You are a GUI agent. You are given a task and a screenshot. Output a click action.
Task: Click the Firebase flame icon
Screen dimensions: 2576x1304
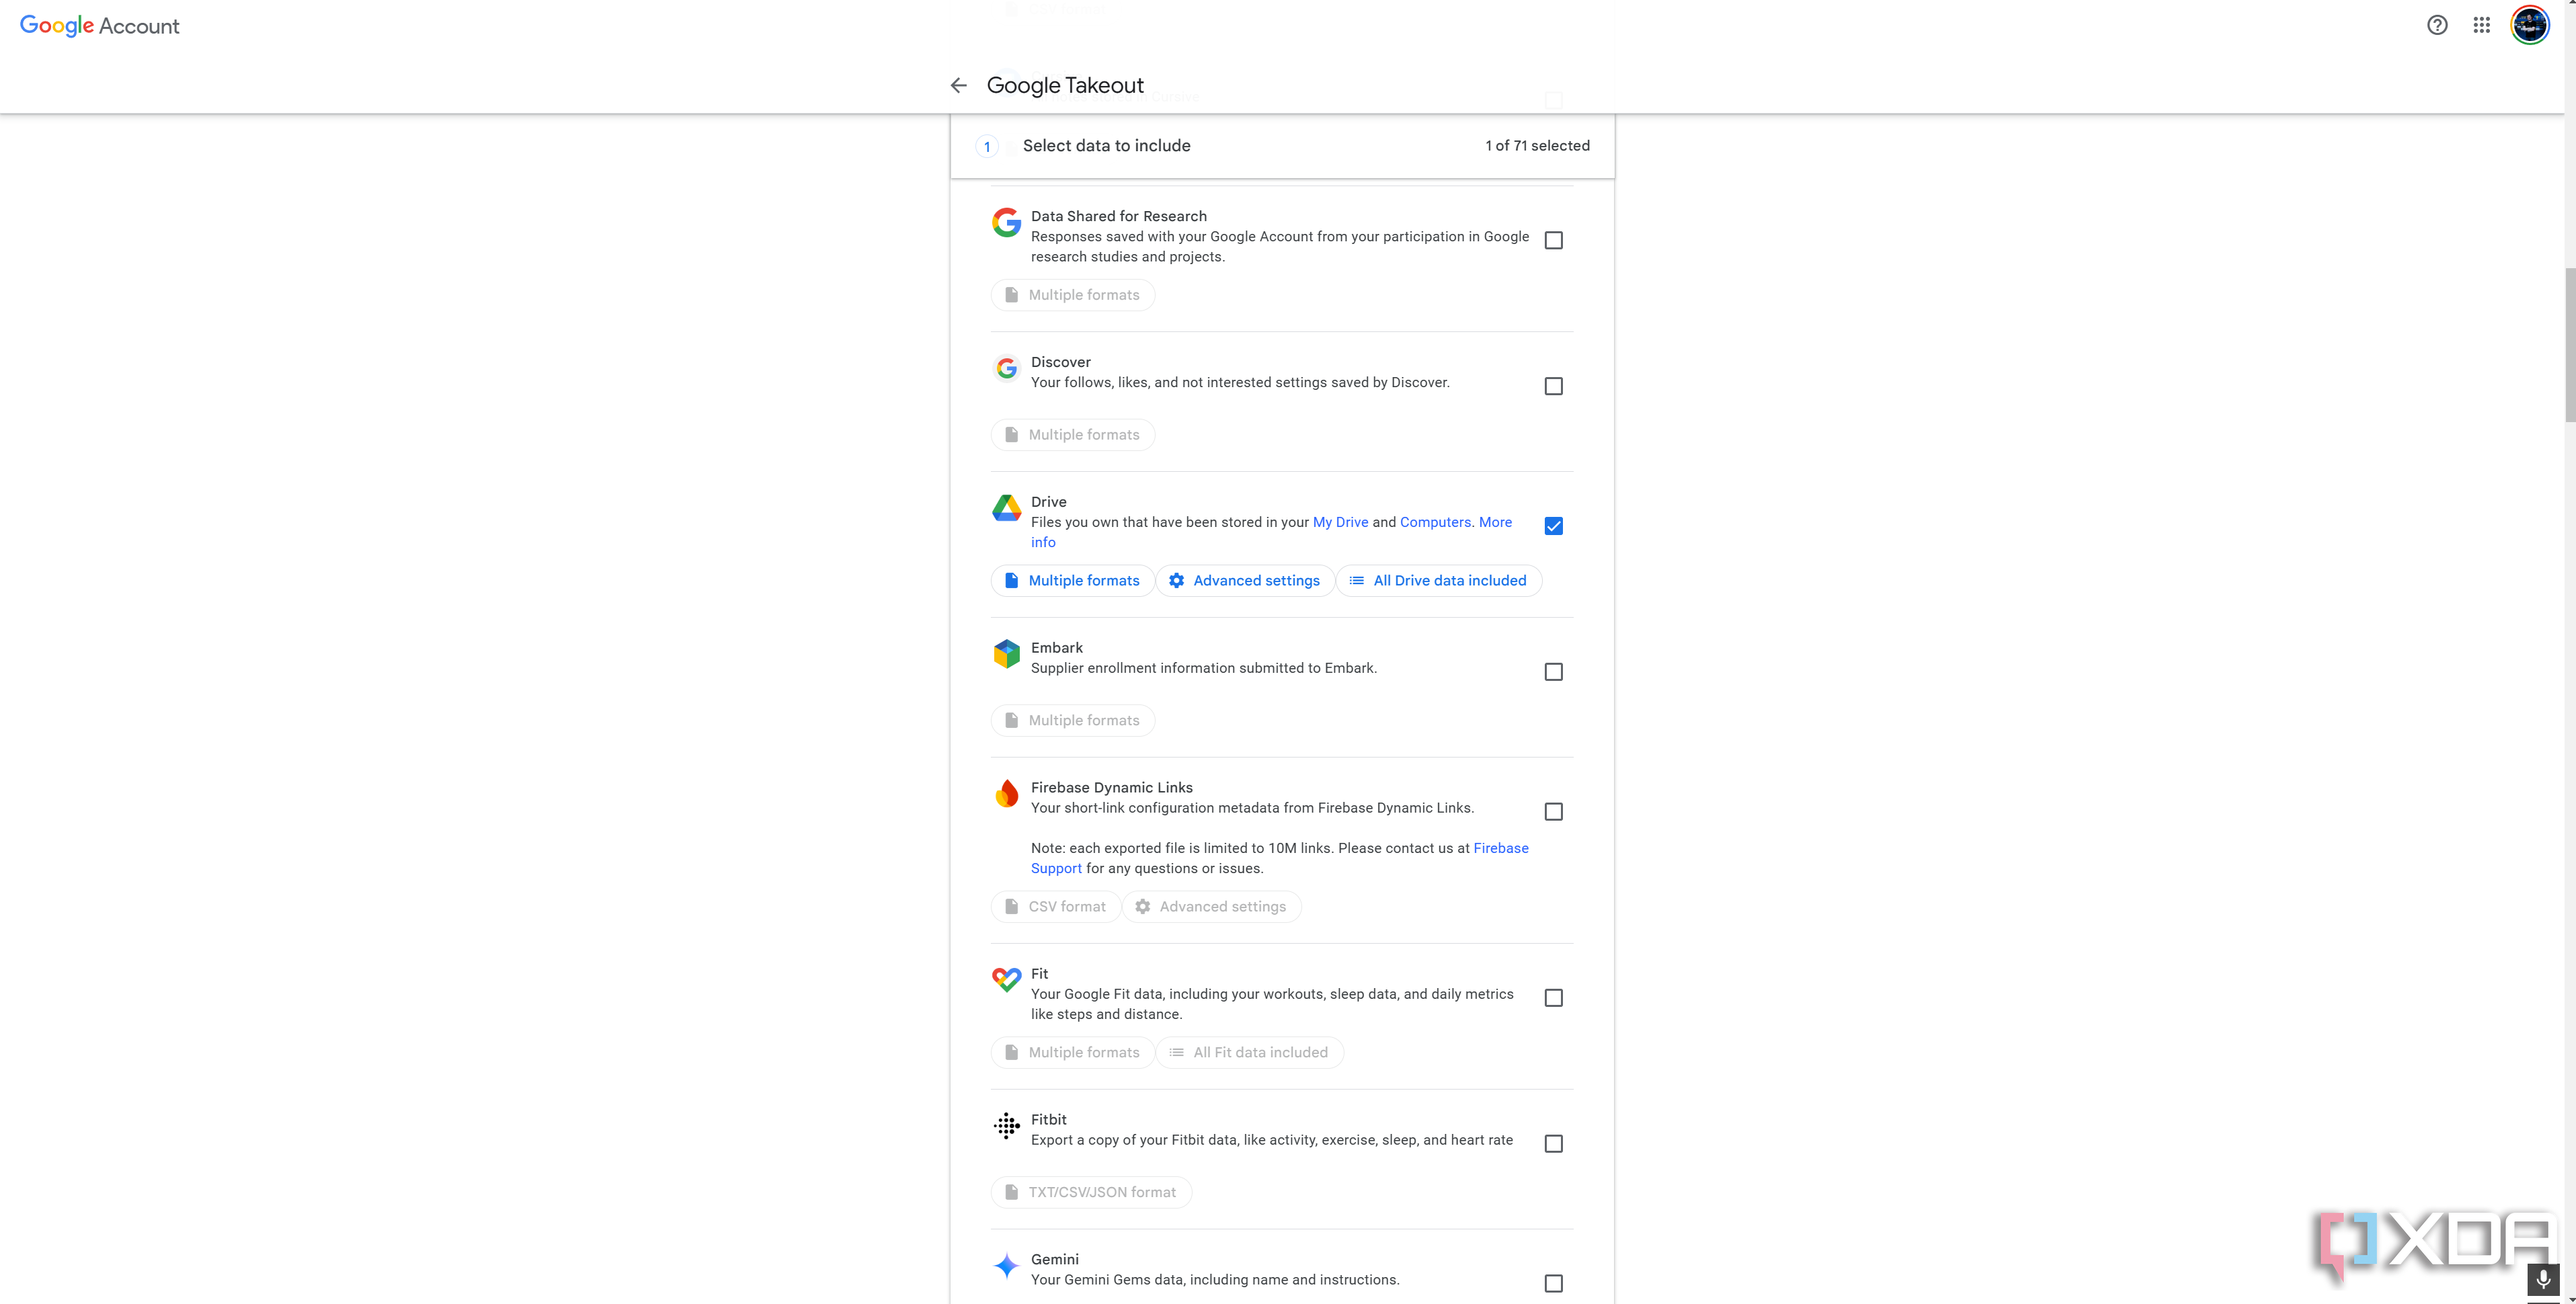pyautogui.click(x=1006, y=794)
